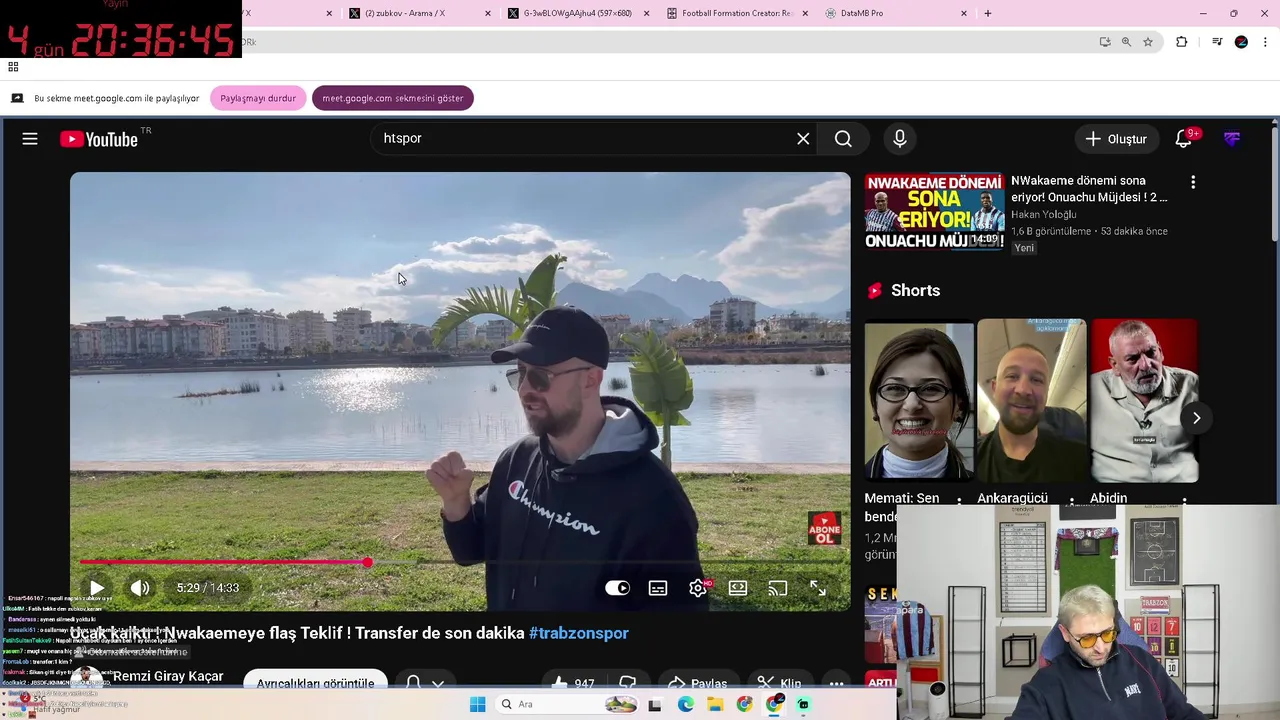1280x720 pixels.
Task: Open the Chrome zoom magnifier icon
Action: 1126,42
